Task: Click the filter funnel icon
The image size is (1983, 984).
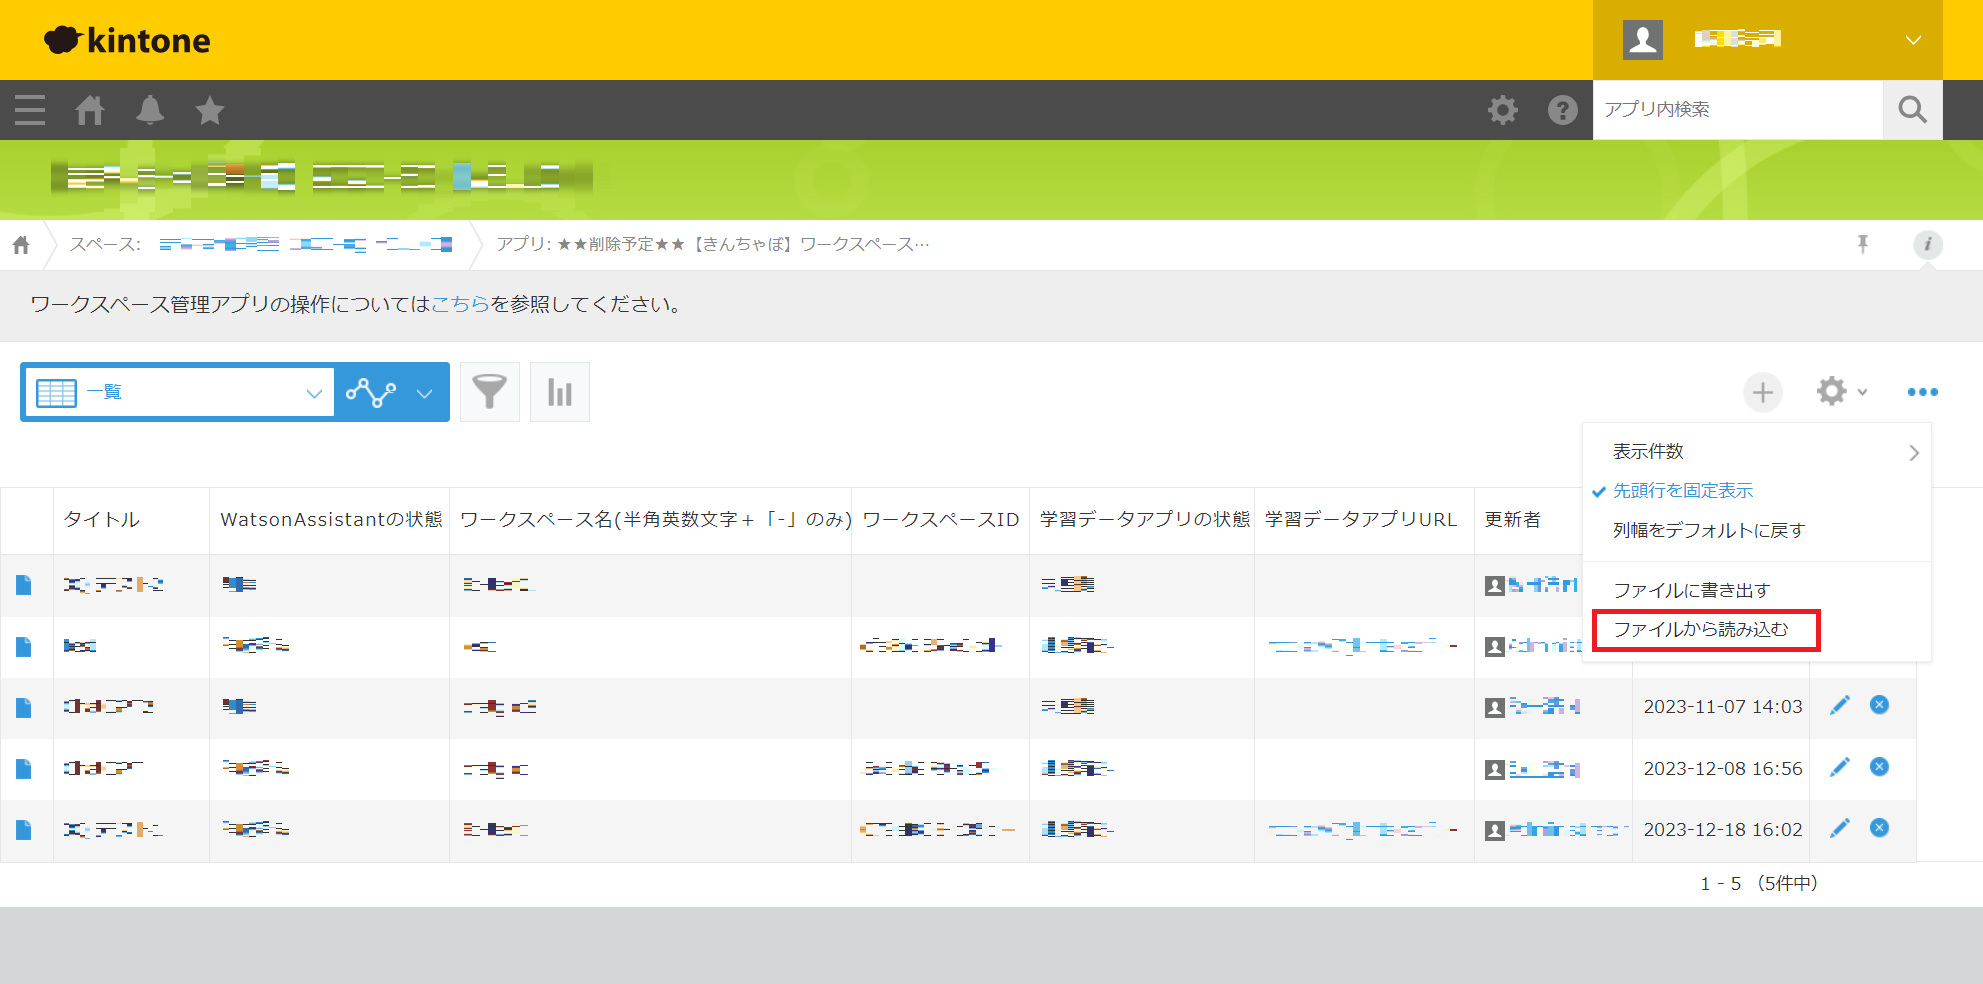Action: pyautogui.click(x=489, y=392)
